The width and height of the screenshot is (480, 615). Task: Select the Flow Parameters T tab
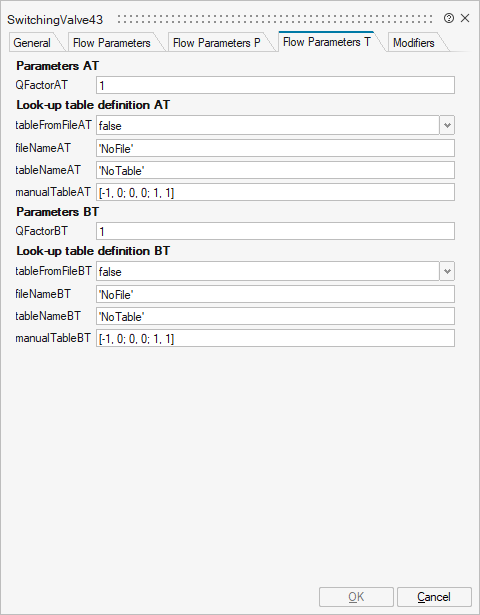pyautogui.click(x=327, y=42)
